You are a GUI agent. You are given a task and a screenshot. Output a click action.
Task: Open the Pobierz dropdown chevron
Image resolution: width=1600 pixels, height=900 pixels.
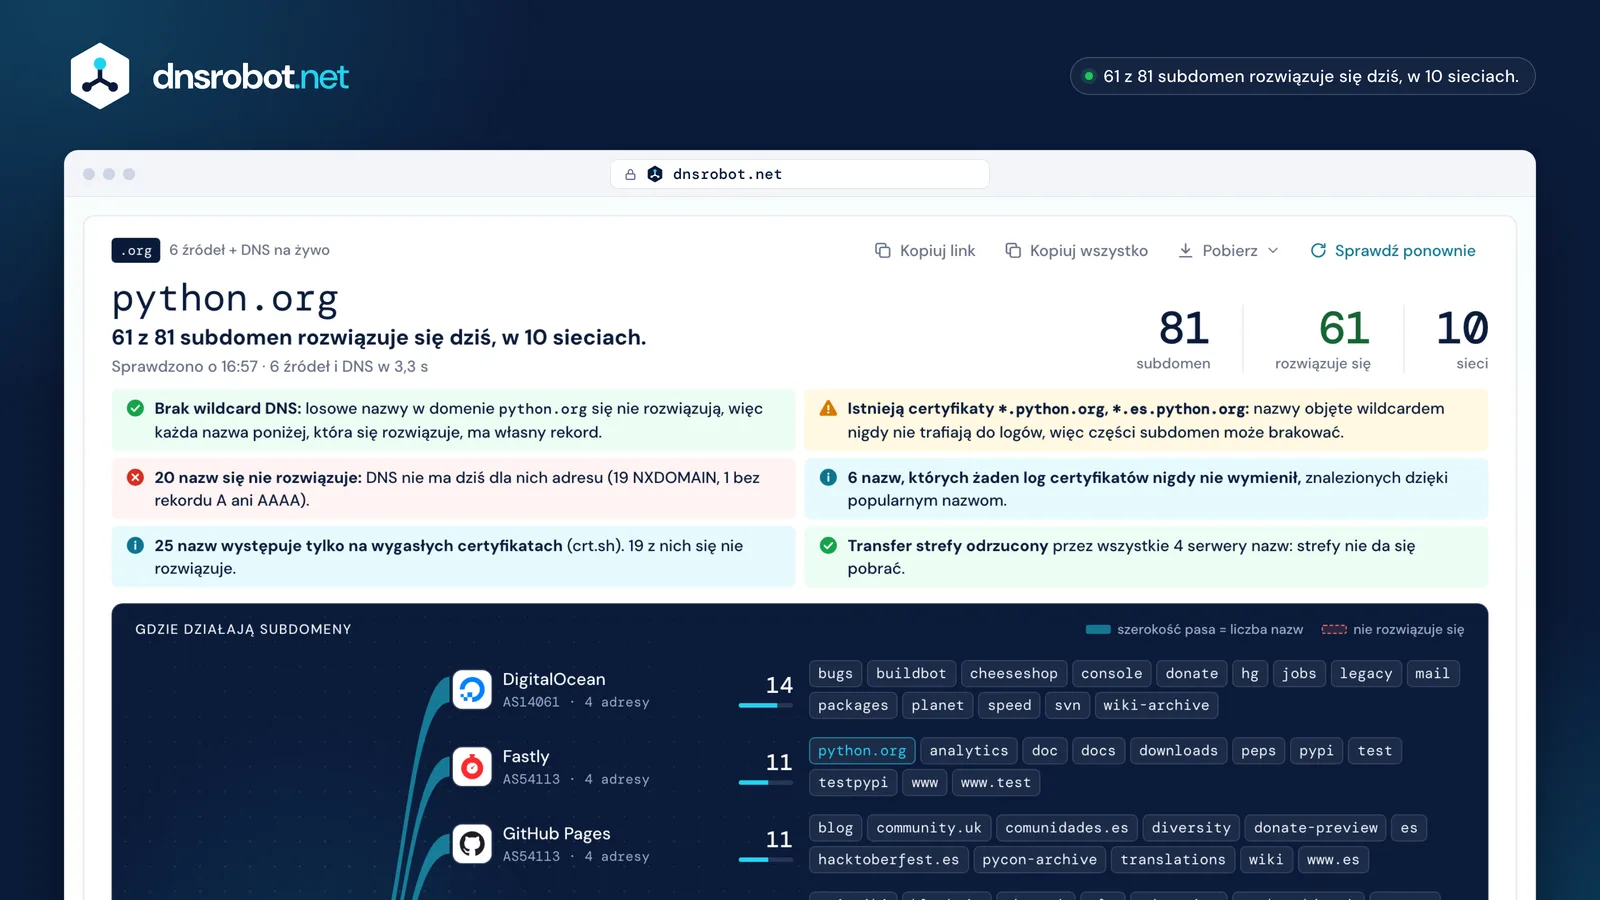[1273, 250]
